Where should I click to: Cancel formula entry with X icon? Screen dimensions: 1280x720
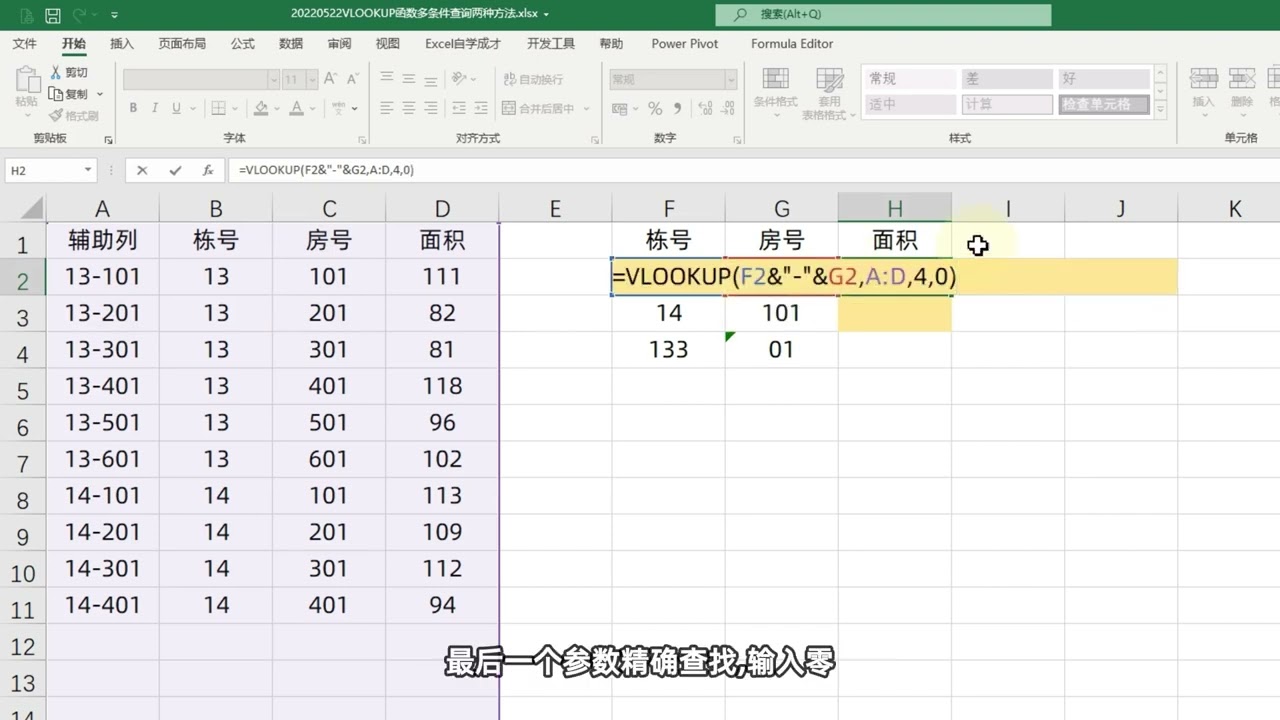click(x=142, y=170)
